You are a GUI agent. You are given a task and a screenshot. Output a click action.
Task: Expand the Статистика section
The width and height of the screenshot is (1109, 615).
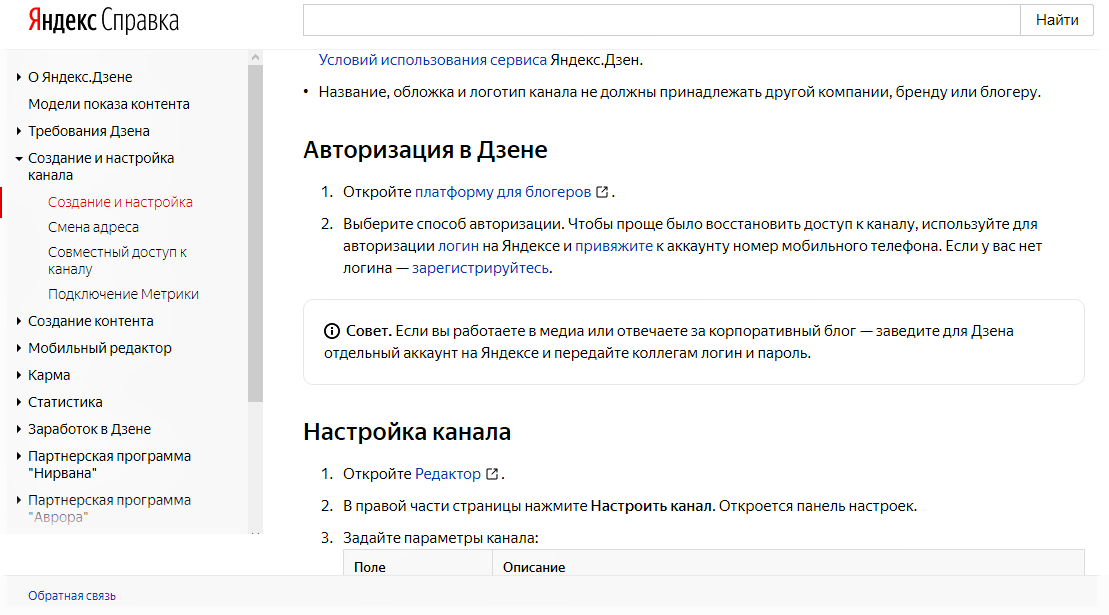tap(19, 402)
